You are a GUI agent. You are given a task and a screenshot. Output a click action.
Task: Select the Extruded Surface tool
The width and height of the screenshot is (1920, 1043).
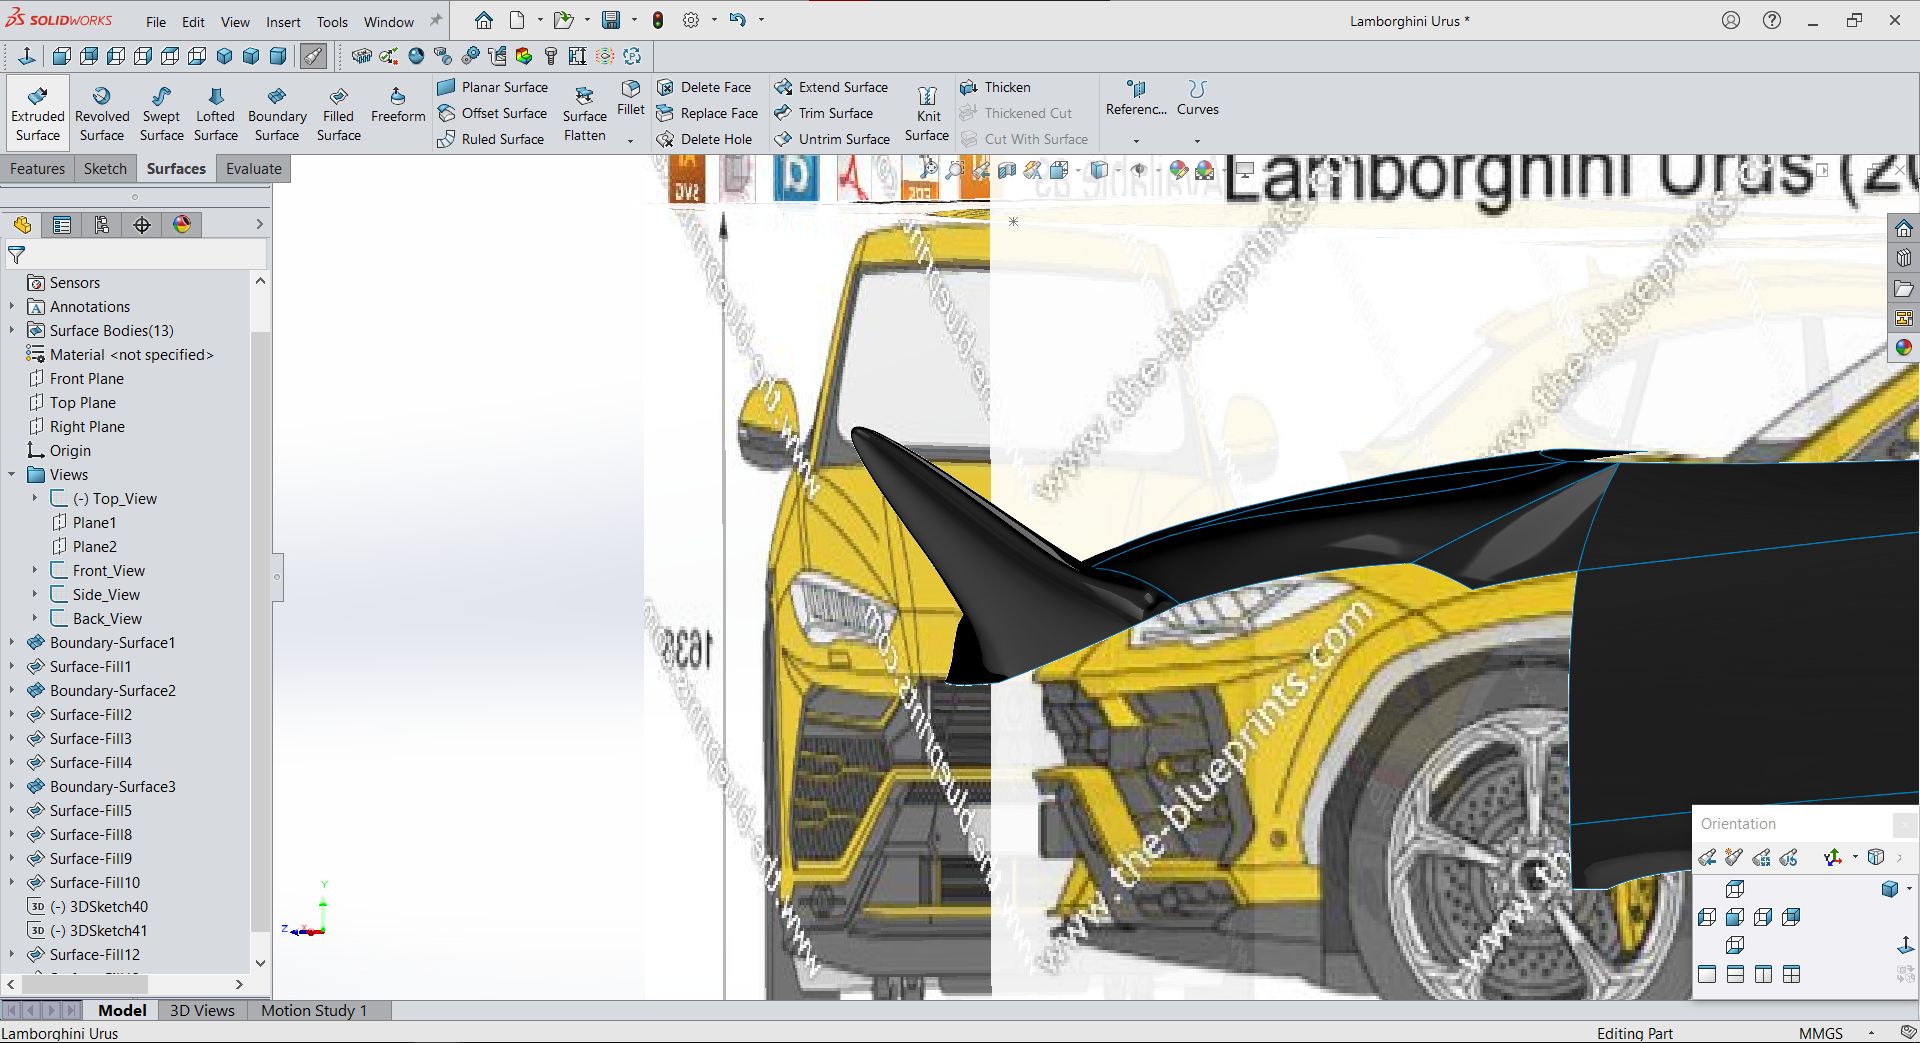36,110
